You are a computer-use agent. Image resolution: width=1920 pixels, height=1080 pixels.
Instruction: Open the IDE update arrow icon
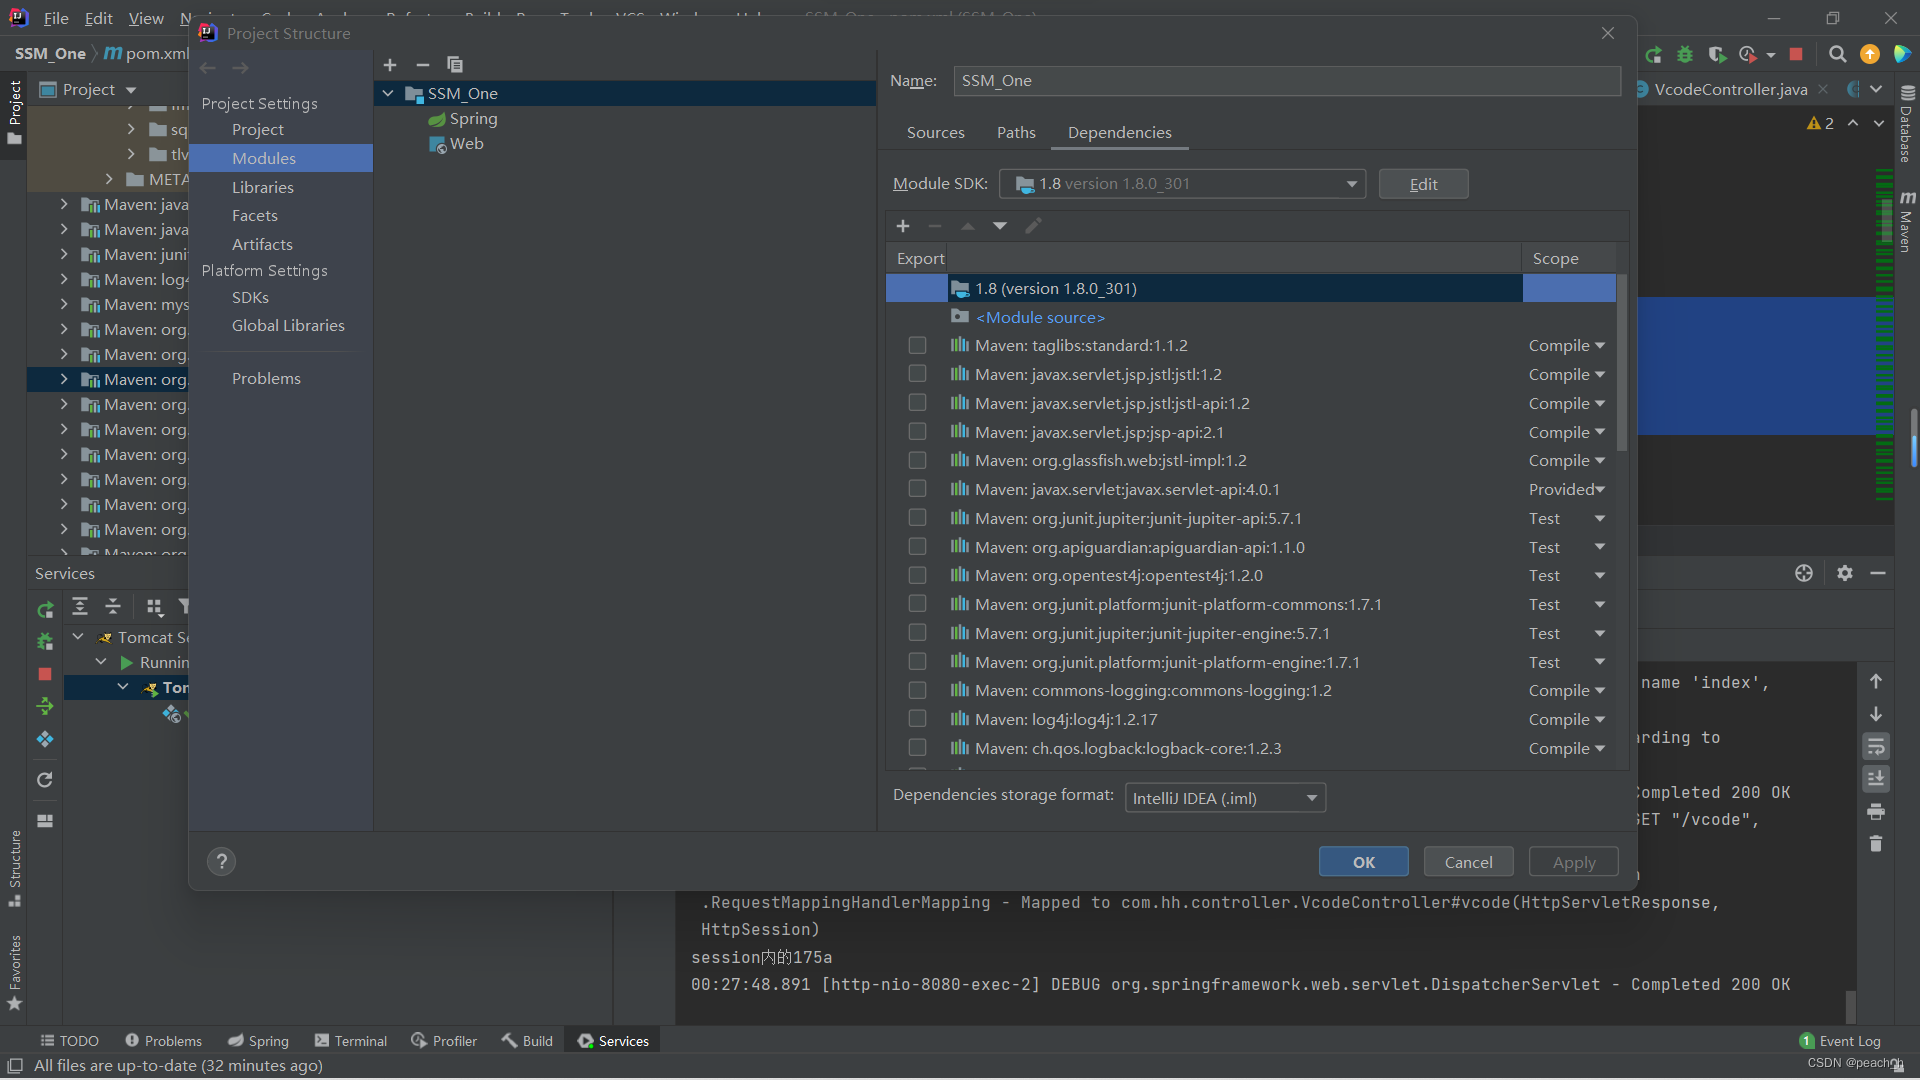[1870, 54]
